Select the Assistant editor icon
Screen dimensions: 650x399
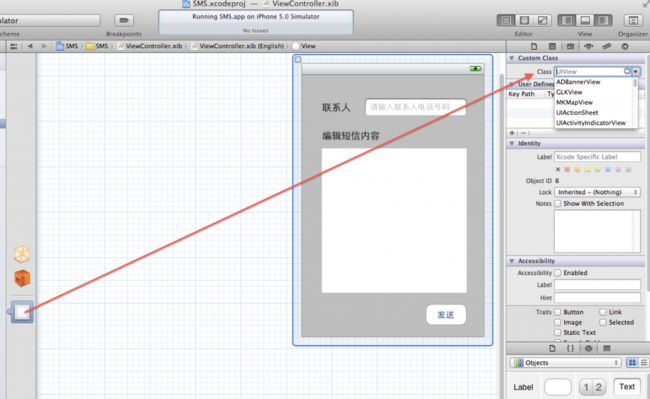(x=524, y=20)
